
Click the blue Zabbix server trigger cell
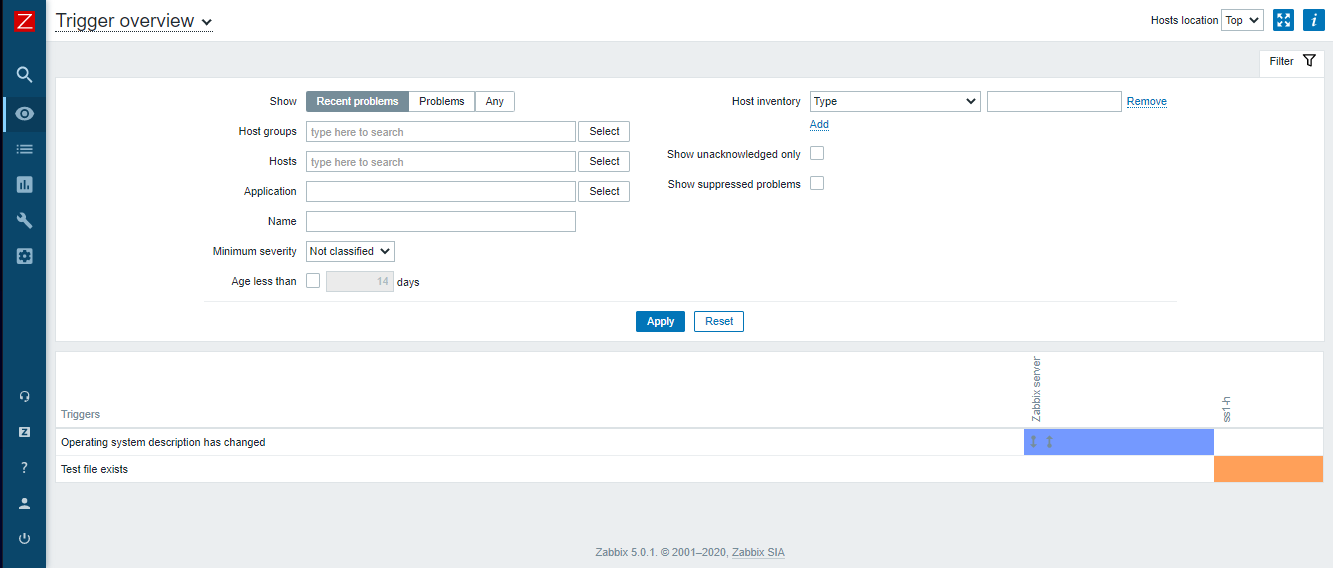pyautogui.click(x=1119, y=442)
